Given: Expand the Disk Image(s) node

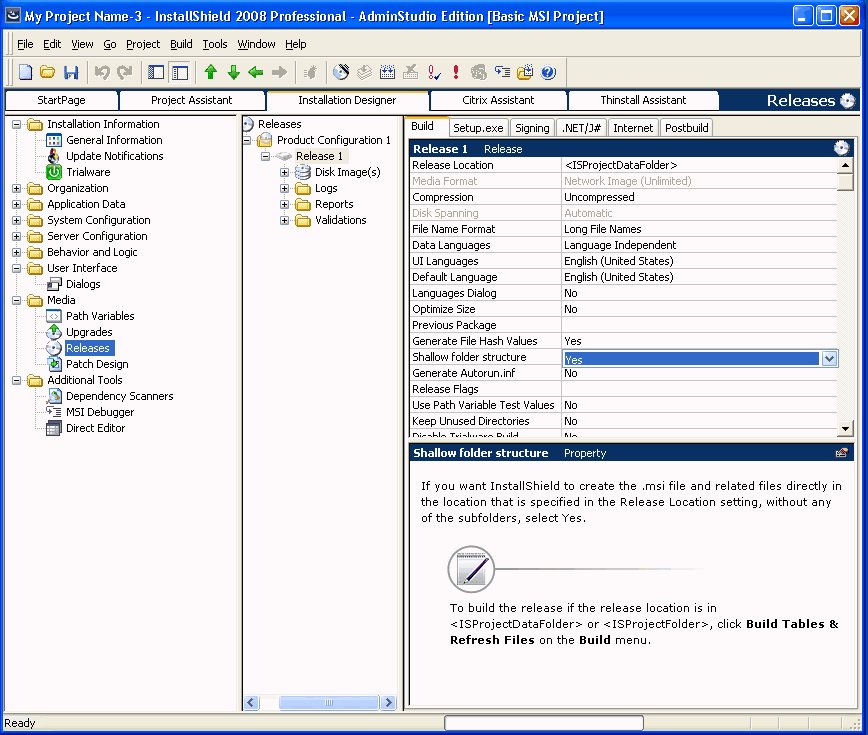Looking at the screenshot, I should [285, 172].
